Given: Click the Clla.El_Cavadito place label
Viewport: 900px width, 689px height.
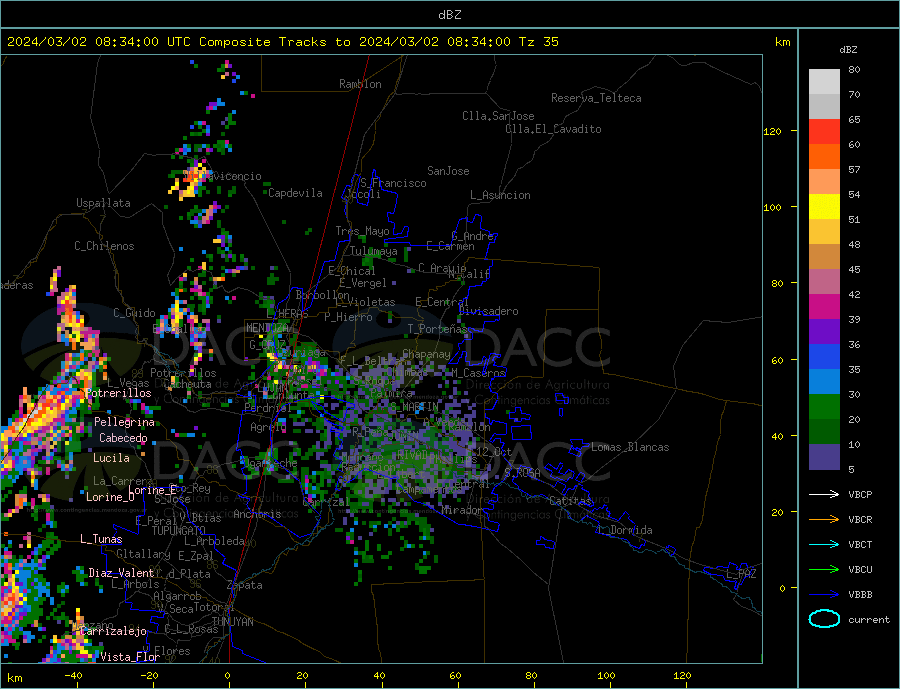Looking at the screenshot, I should pos(553,129).
